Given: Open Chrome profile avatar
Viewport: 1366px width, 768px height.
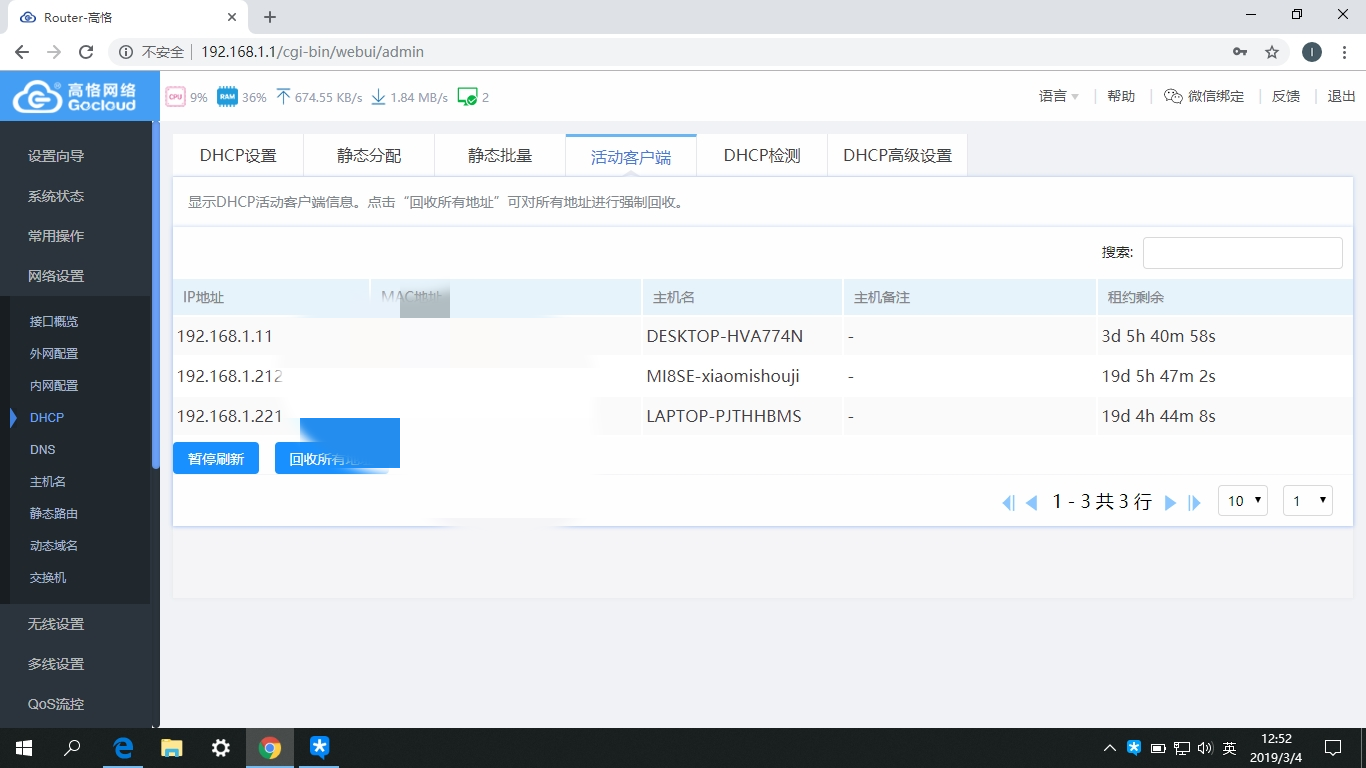Looking at the screenshot, I should point(1312,52).
